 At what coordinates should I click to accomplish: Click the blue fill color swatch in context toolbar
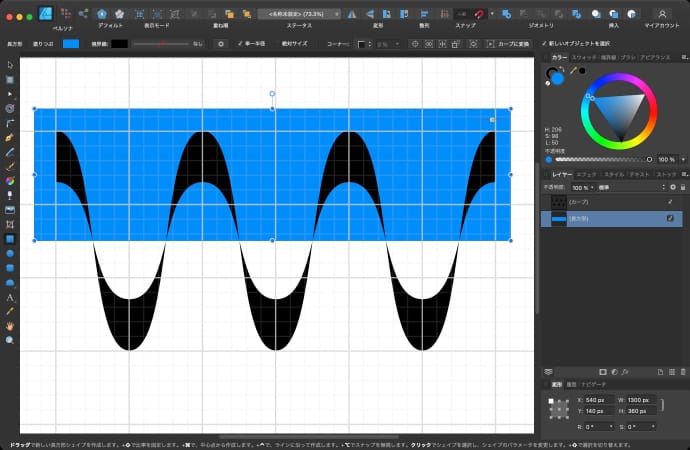click(x=71, y=44)
